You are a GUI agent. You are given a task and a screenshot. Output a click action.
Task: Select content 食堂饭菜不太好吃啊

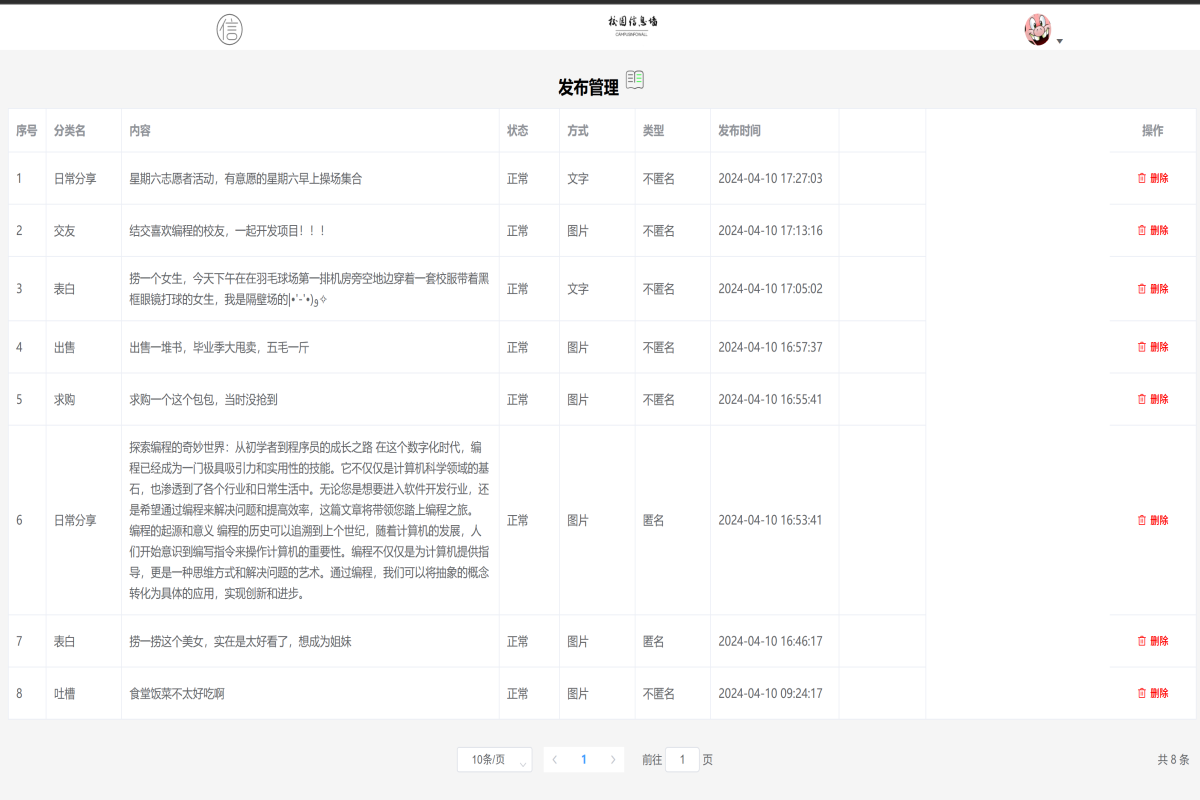point(177,694)
